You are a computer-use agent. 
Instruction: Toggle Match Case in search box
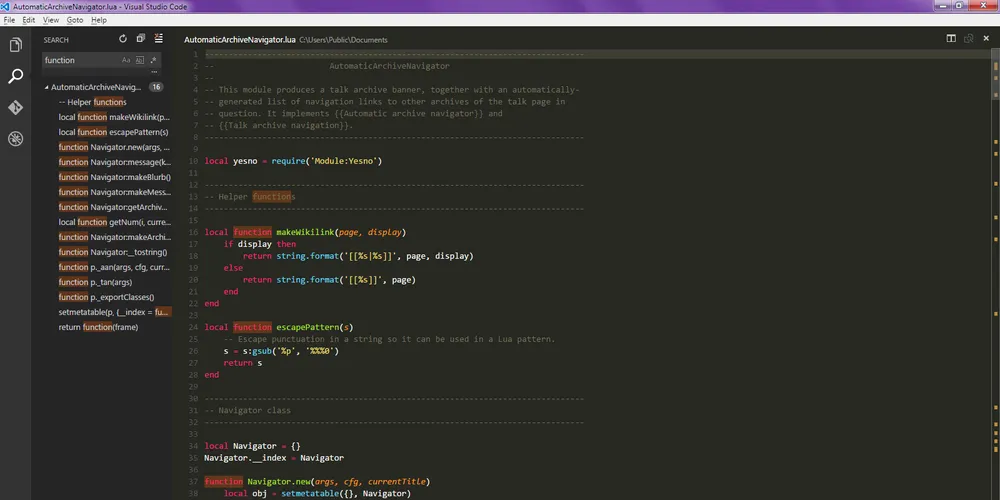pos(126,60)
